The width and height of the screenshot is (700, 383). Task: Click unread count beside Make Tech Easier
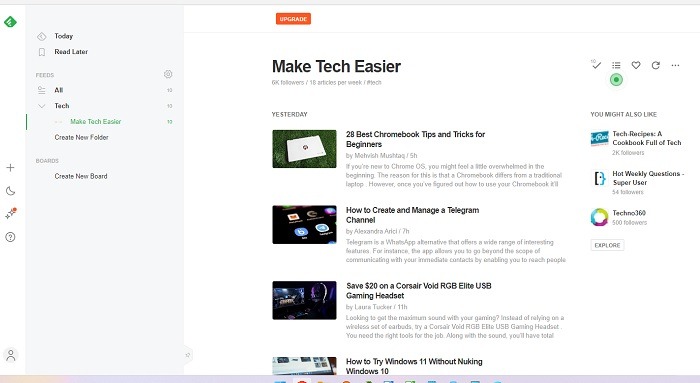click(170, 122)
